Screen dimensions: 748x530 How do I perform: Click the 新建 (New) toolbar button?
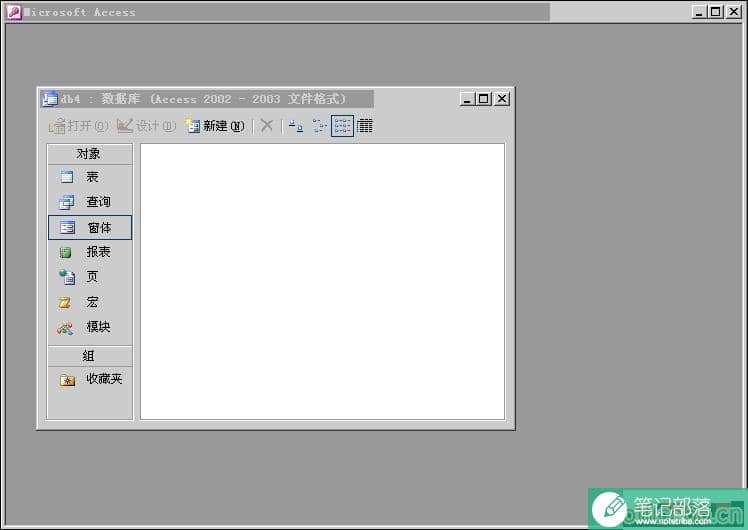(x=215, y=126)
